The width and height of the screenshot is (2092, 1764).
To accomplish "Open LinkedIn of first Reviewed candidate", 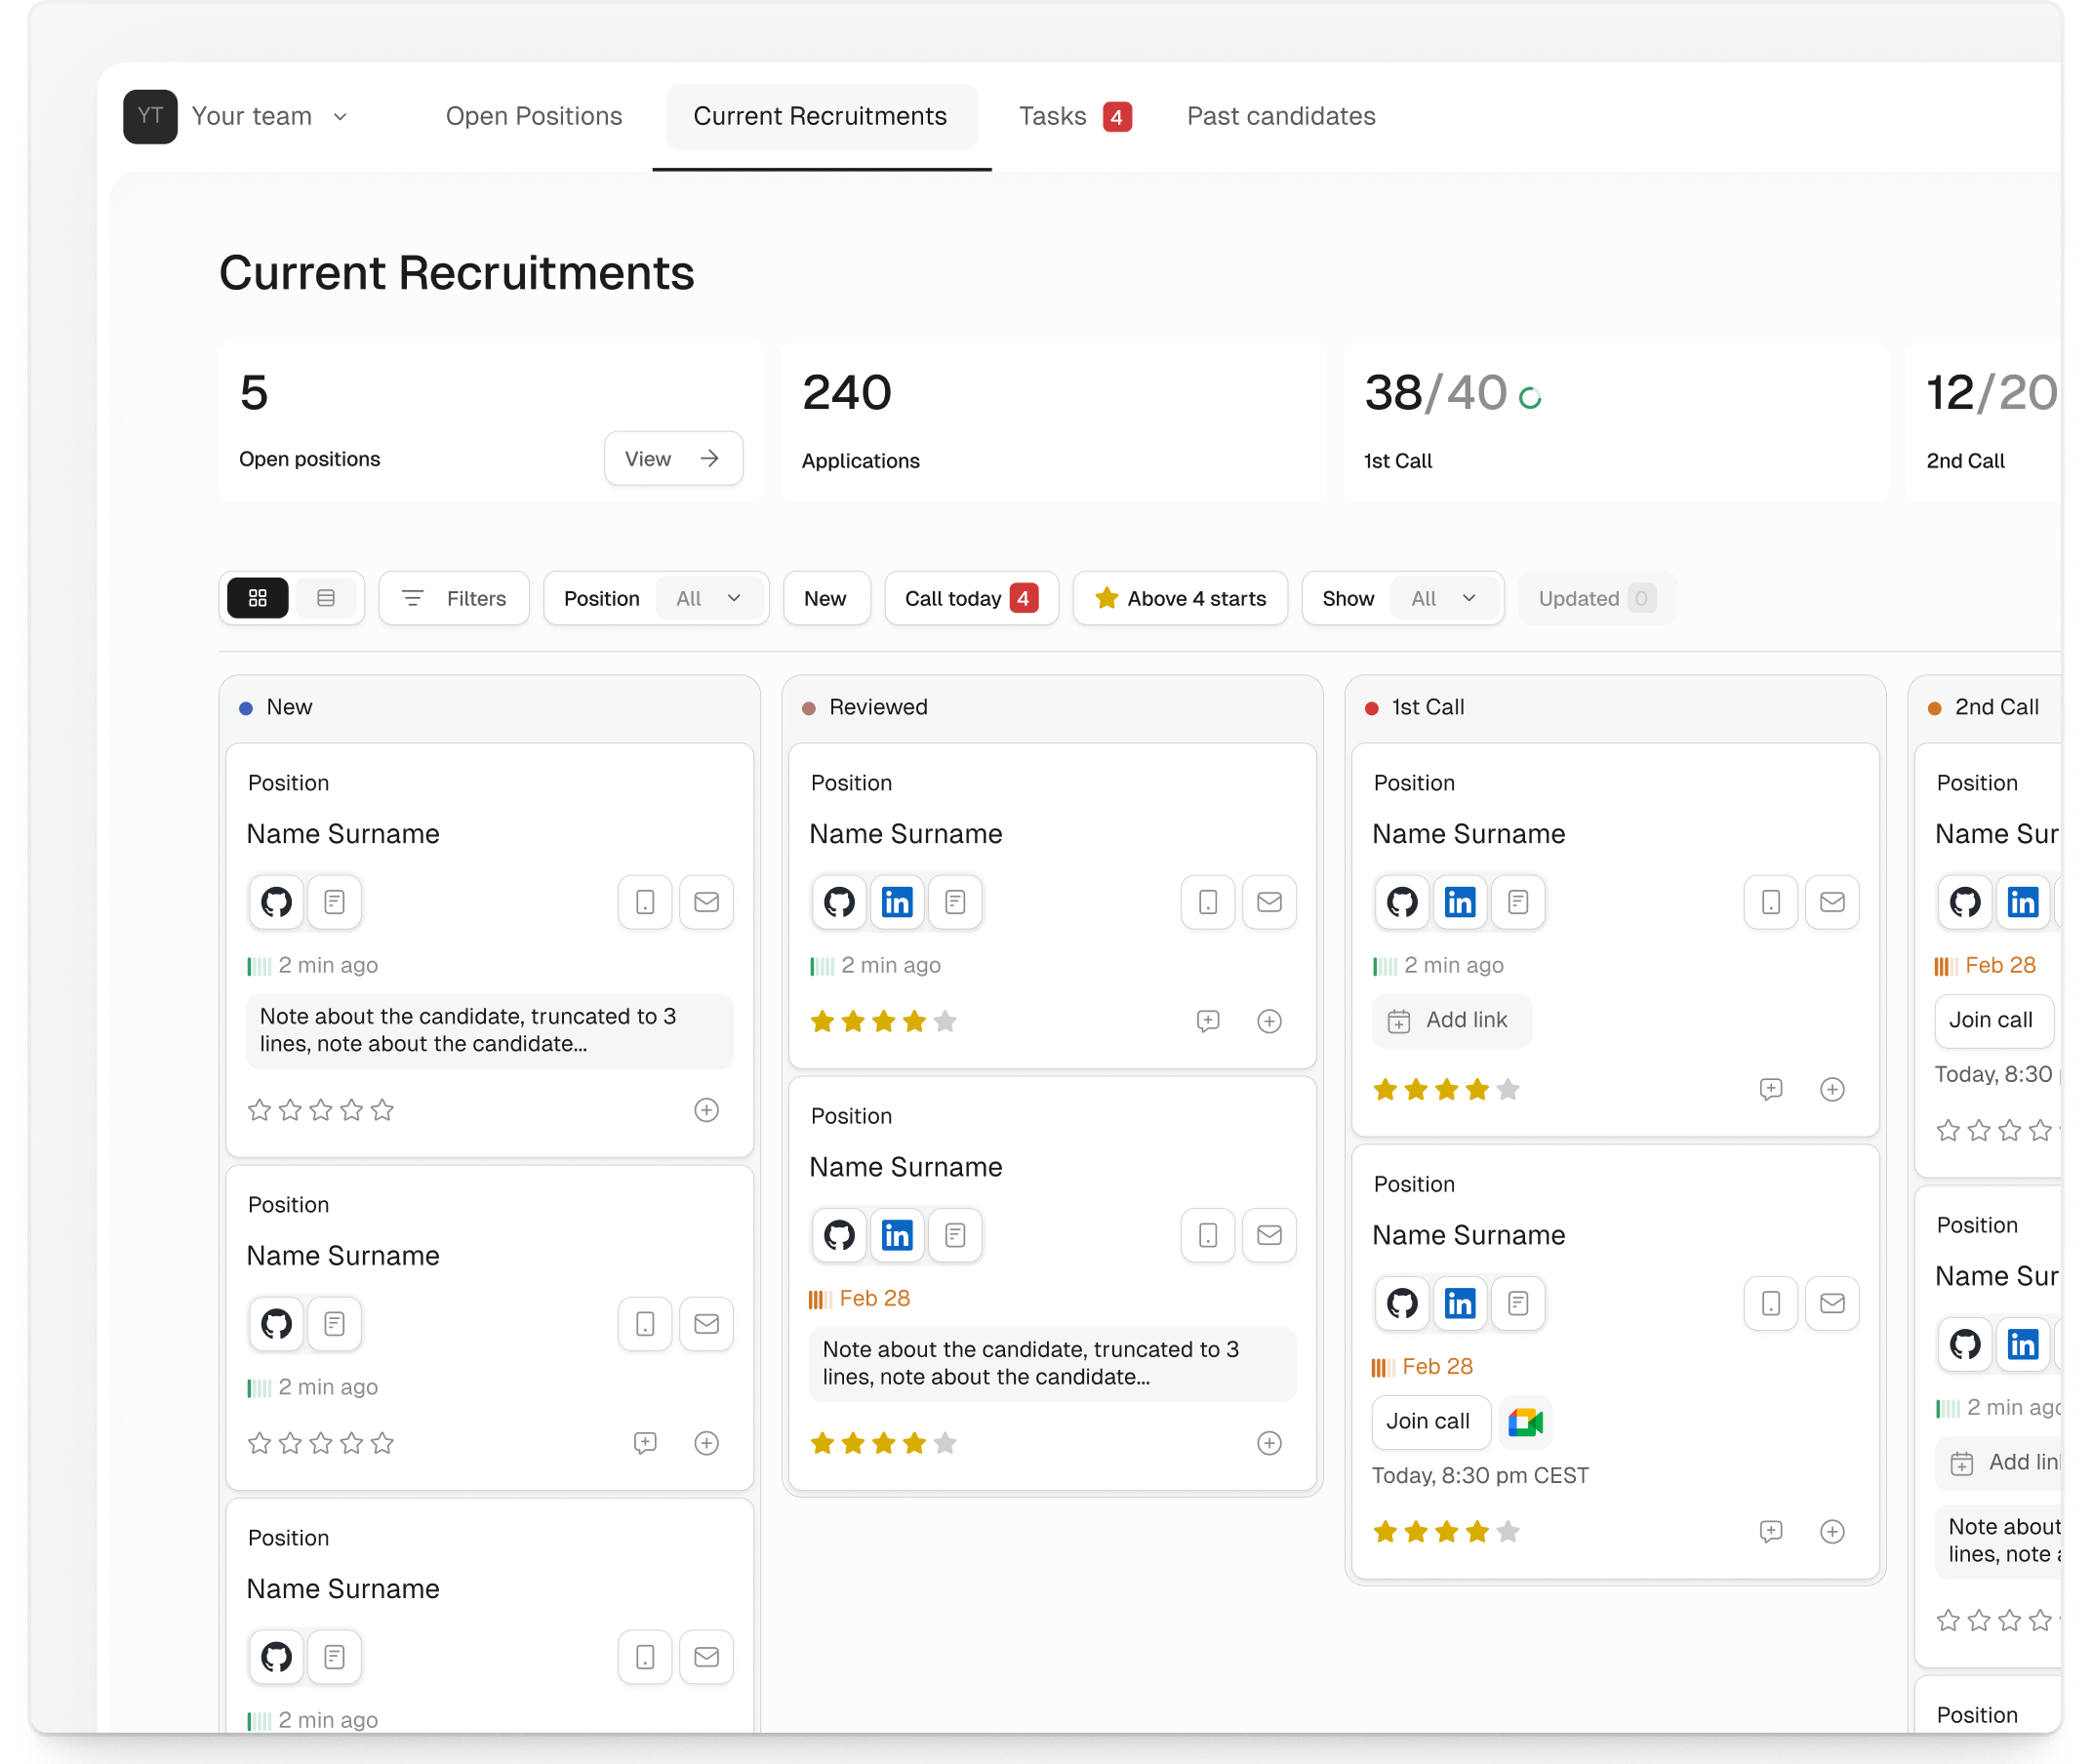I will (897, 902).
